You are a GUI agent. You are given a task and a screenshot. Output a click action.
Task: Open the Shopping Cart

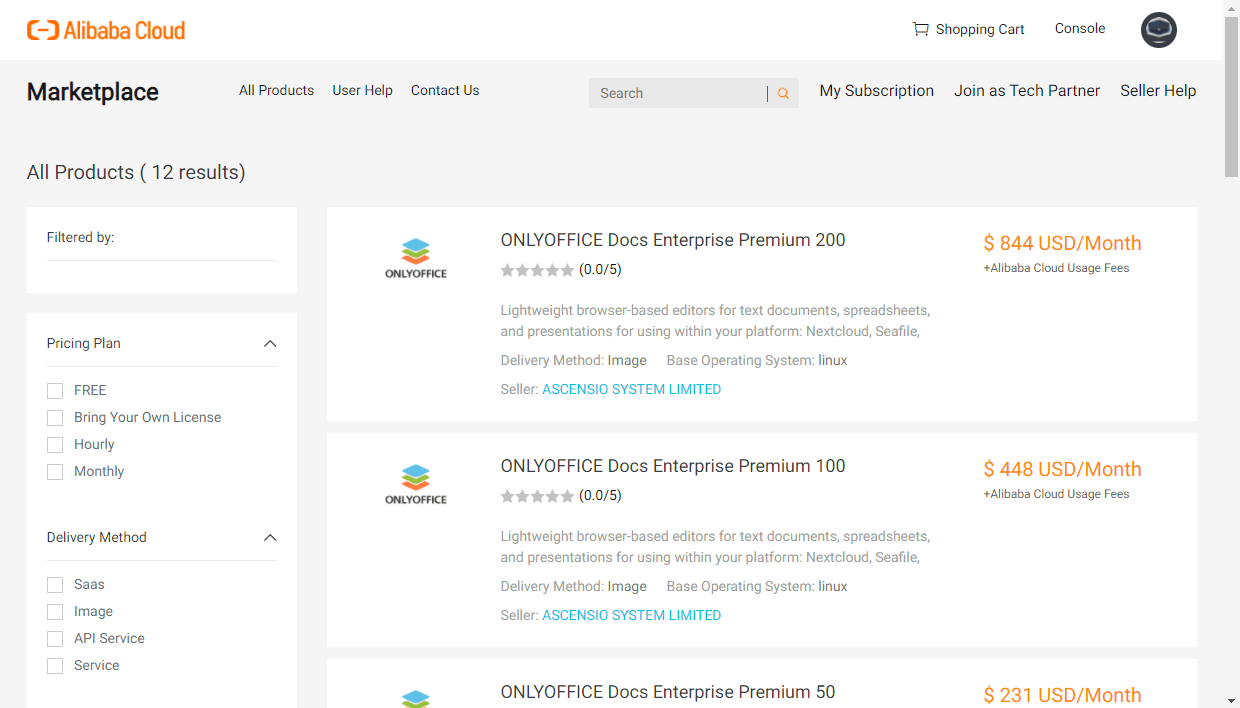[x=967, y=29]
